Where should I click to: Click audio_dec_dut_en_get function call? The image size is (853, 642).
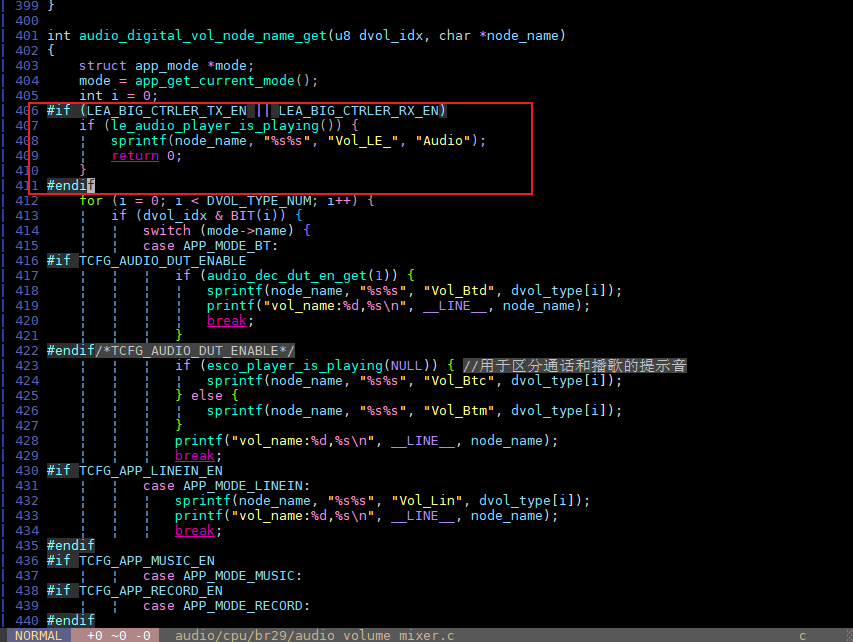click(287, 276)
